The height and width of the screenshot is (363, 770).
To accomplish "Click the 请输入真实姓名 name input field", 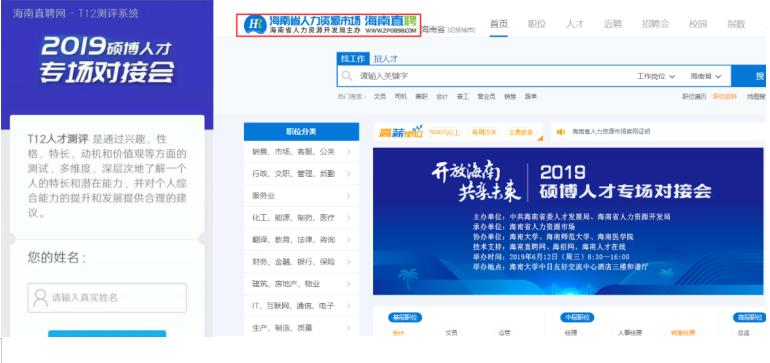I will pyautogui.click(x=107, y=298).
